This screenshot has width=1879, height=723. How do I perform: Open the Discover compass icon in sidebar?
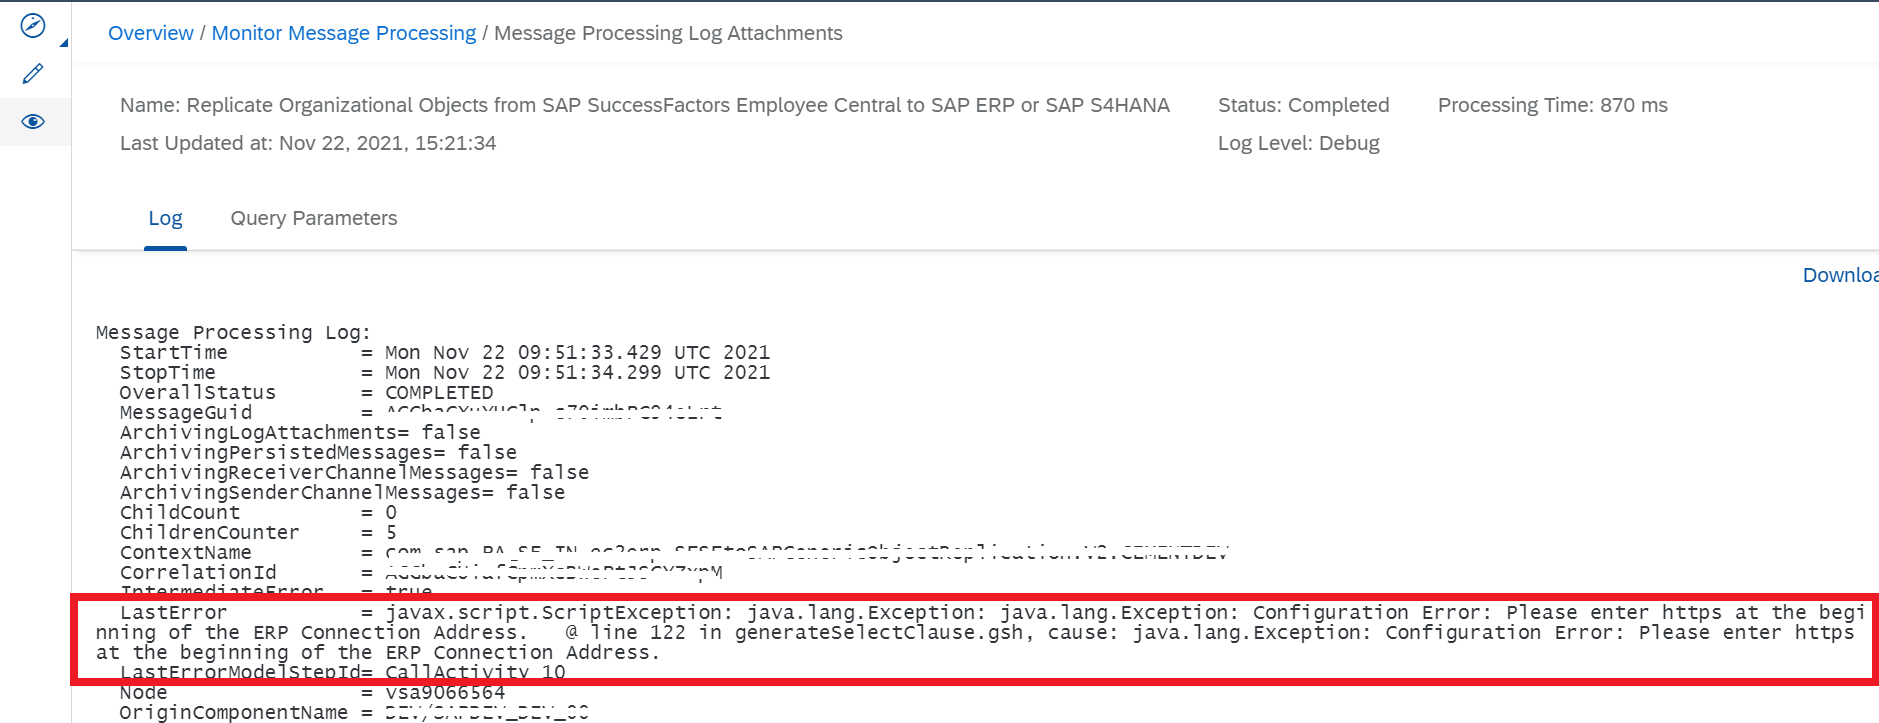click(x=33, y=26)
